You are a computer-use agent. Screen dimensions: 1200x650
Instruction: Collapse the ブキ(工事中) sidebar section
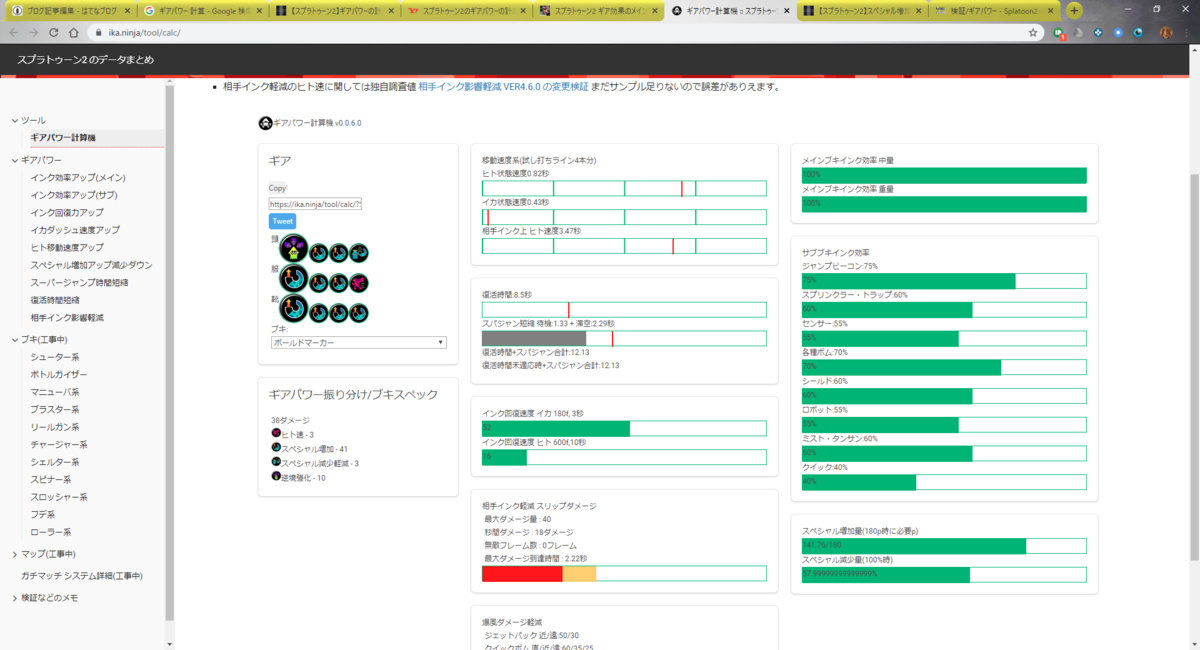pos(13,340)
